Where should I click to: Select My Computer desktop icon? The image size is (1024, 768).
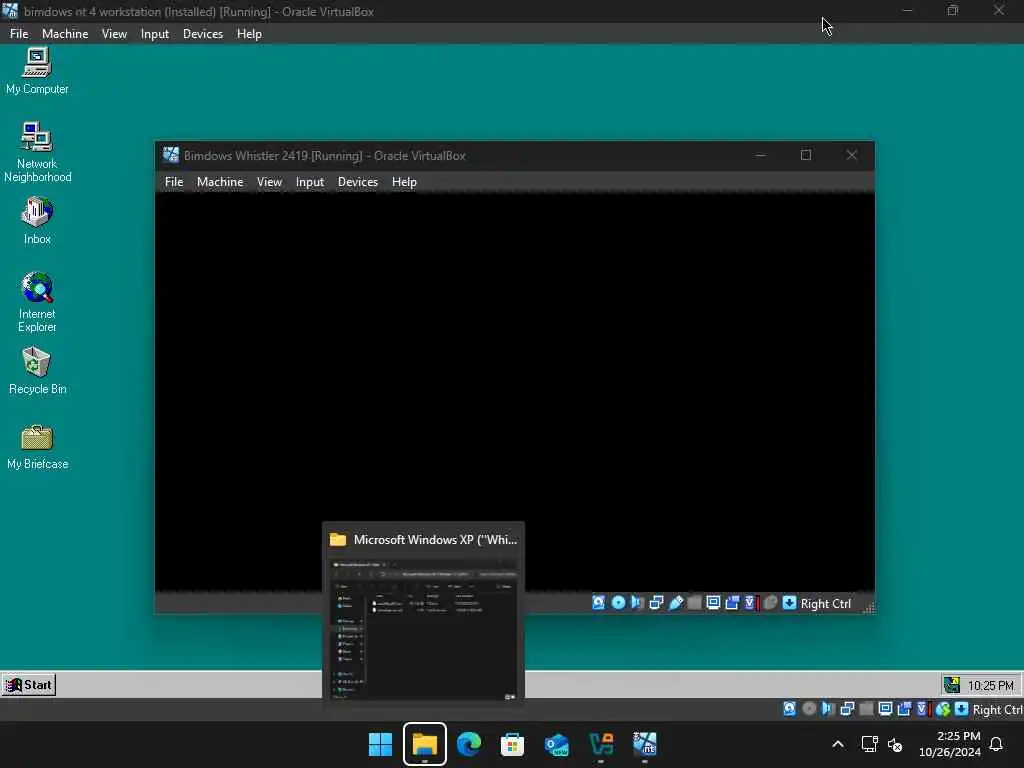pos(37,71)
